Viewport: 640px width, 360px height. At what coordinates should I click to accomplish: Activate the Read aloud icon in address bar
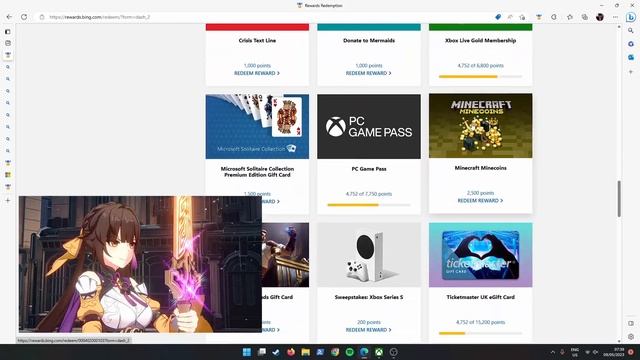510,17
